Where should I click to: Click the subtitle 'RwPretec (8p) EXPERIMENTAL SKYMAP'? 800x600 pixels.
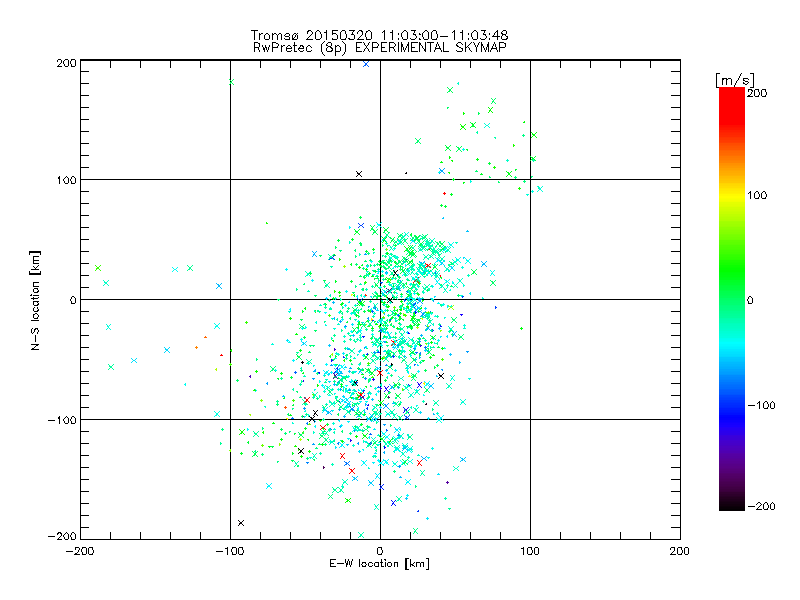tap(380, 48)
